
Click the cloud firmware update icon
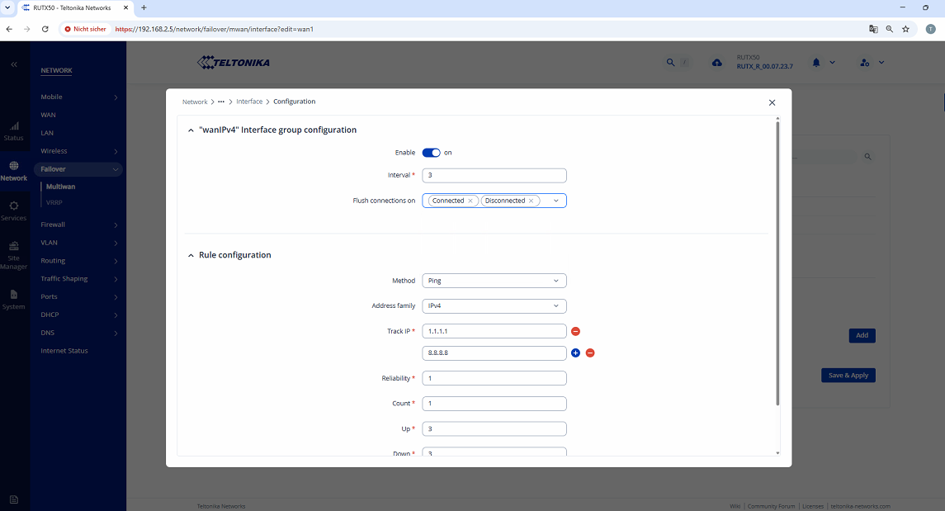pos(717,63)
